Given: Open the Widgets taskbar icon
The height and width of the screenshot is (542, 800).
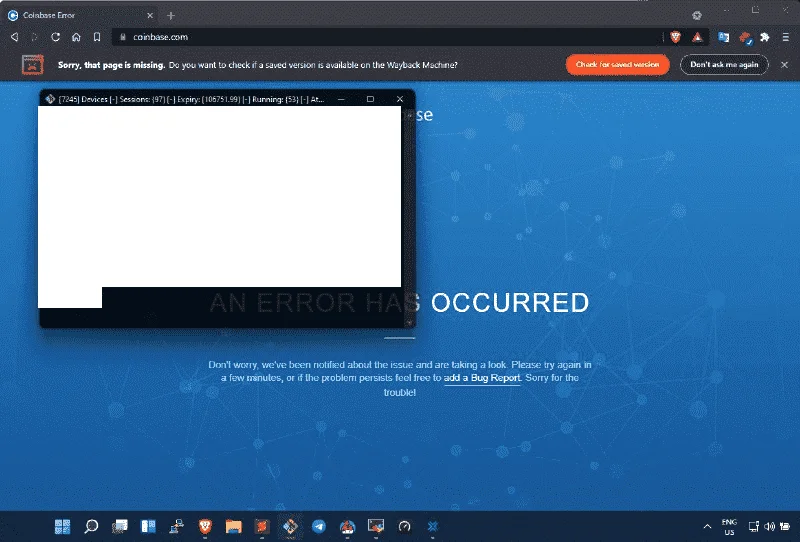Looking at the screenshot, I should pos(148,526).
